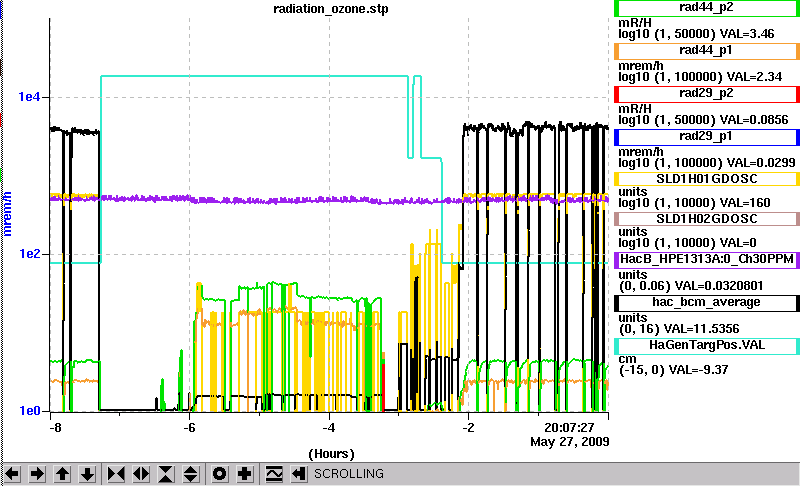
Task: Click the SCROLLING status text
Action: pos(348,474)
